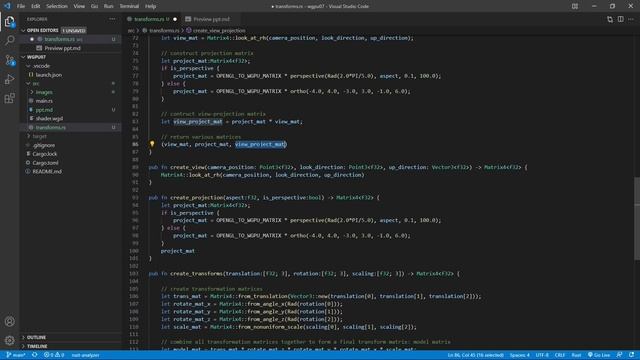Click rust-analyzer status bar item

pos(85,355)
